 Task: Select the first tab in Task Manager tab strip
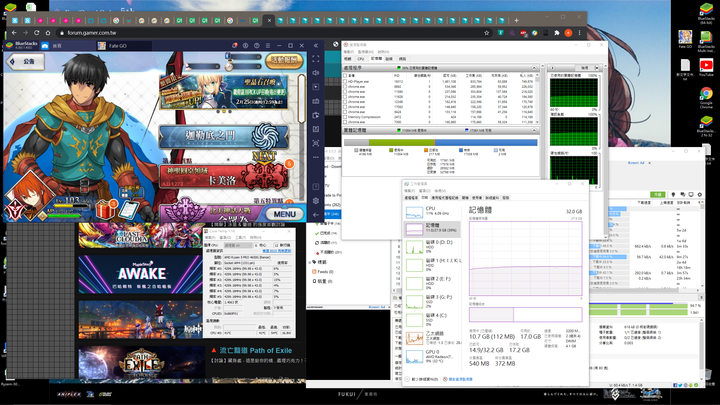(x=410, y=198)
